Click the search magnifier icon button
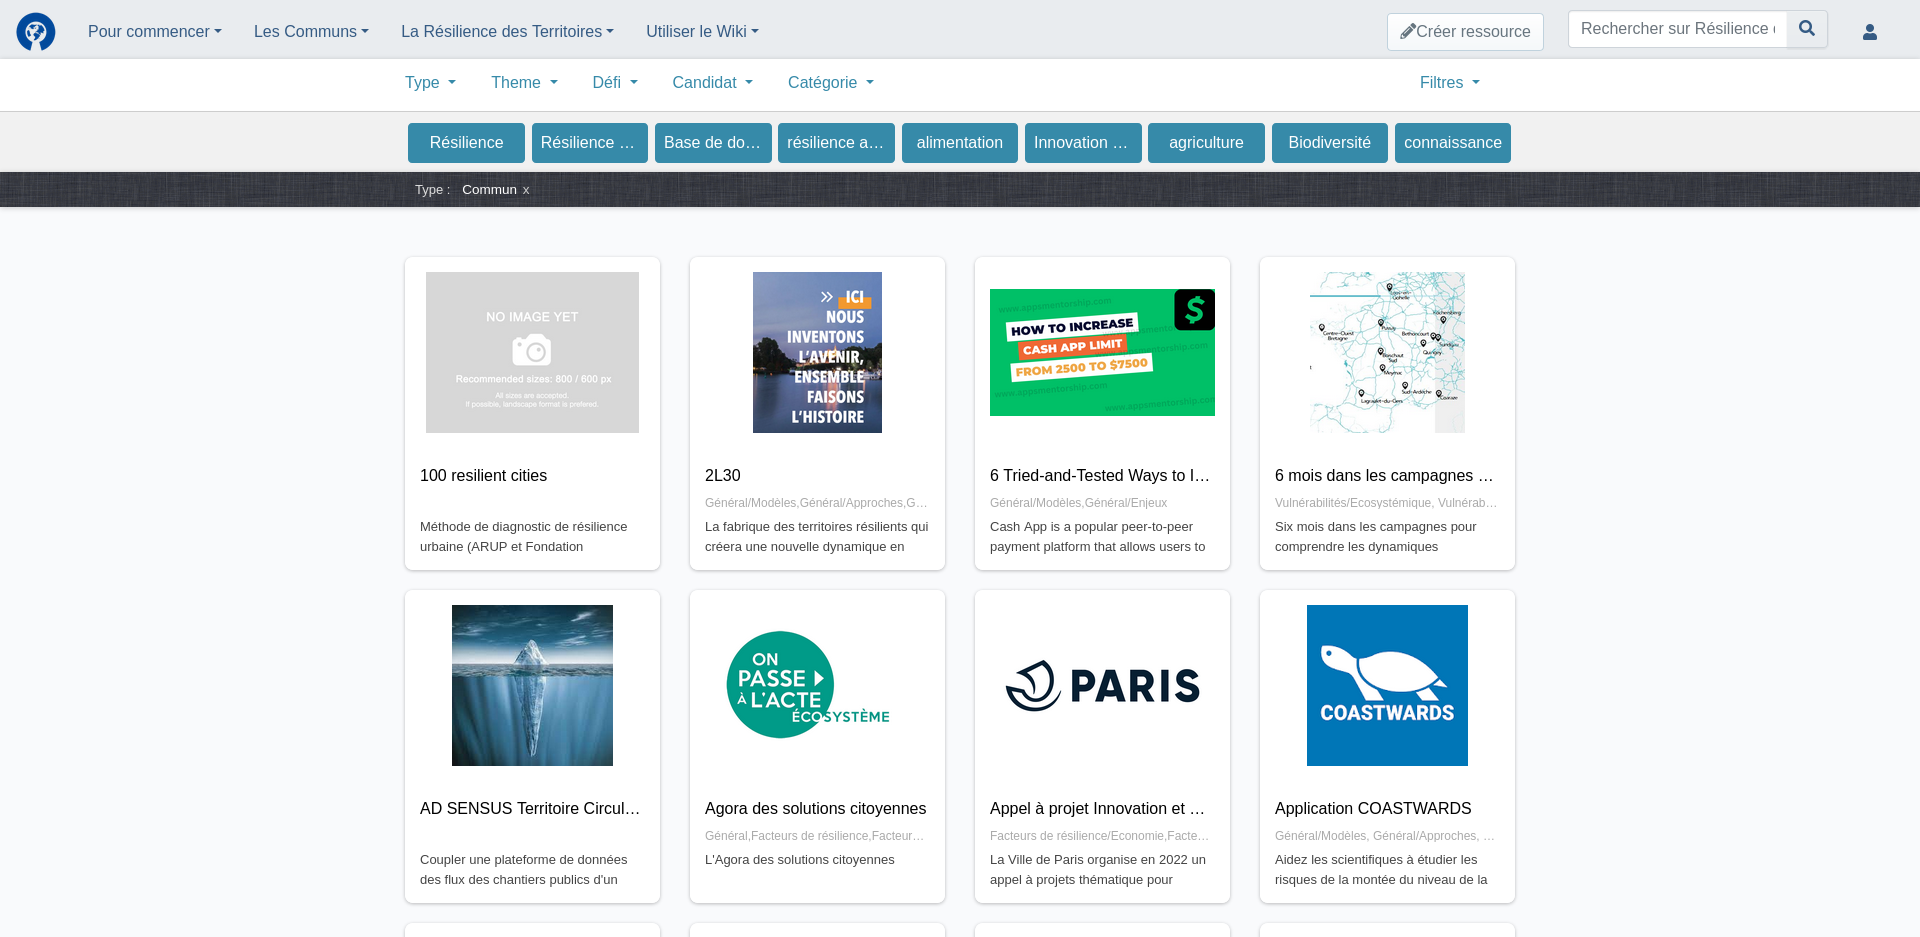The width and height of the screenshot is (1920, 937). pos(1807,29)
